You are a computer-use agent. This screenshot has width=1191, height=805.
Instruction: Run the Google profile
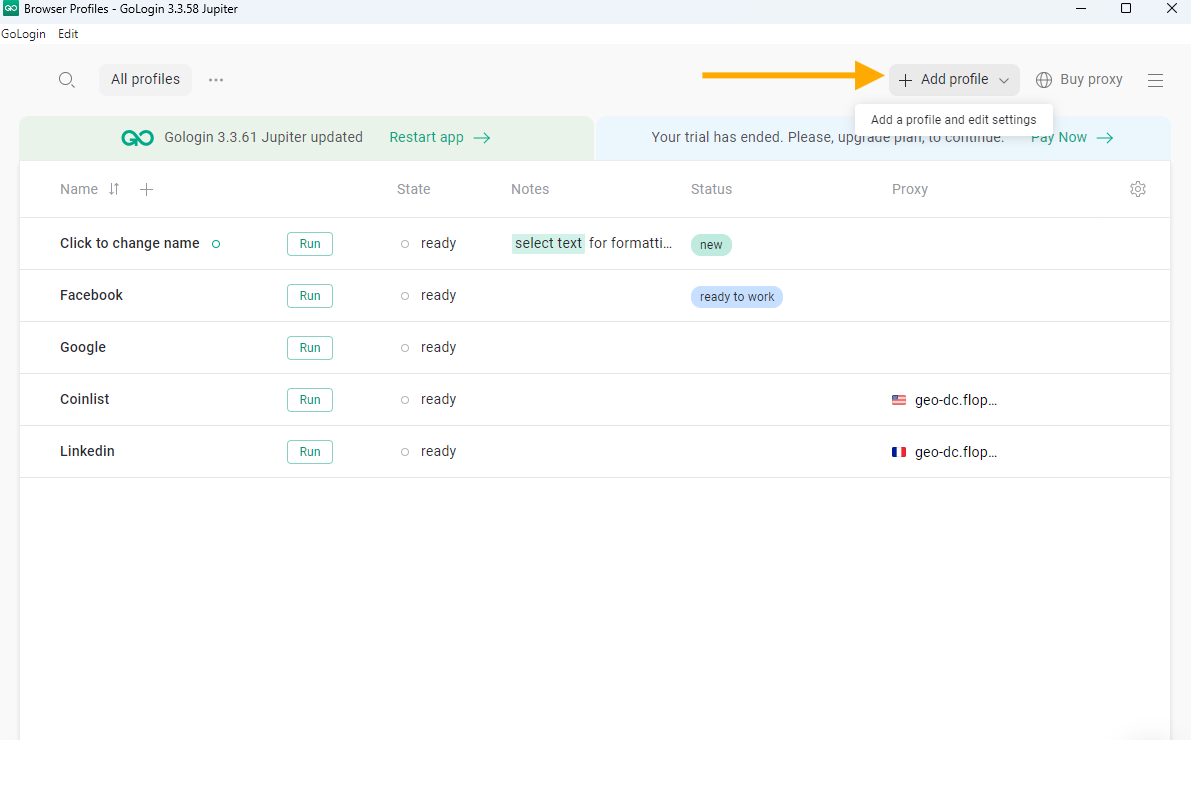click(310, 348)
